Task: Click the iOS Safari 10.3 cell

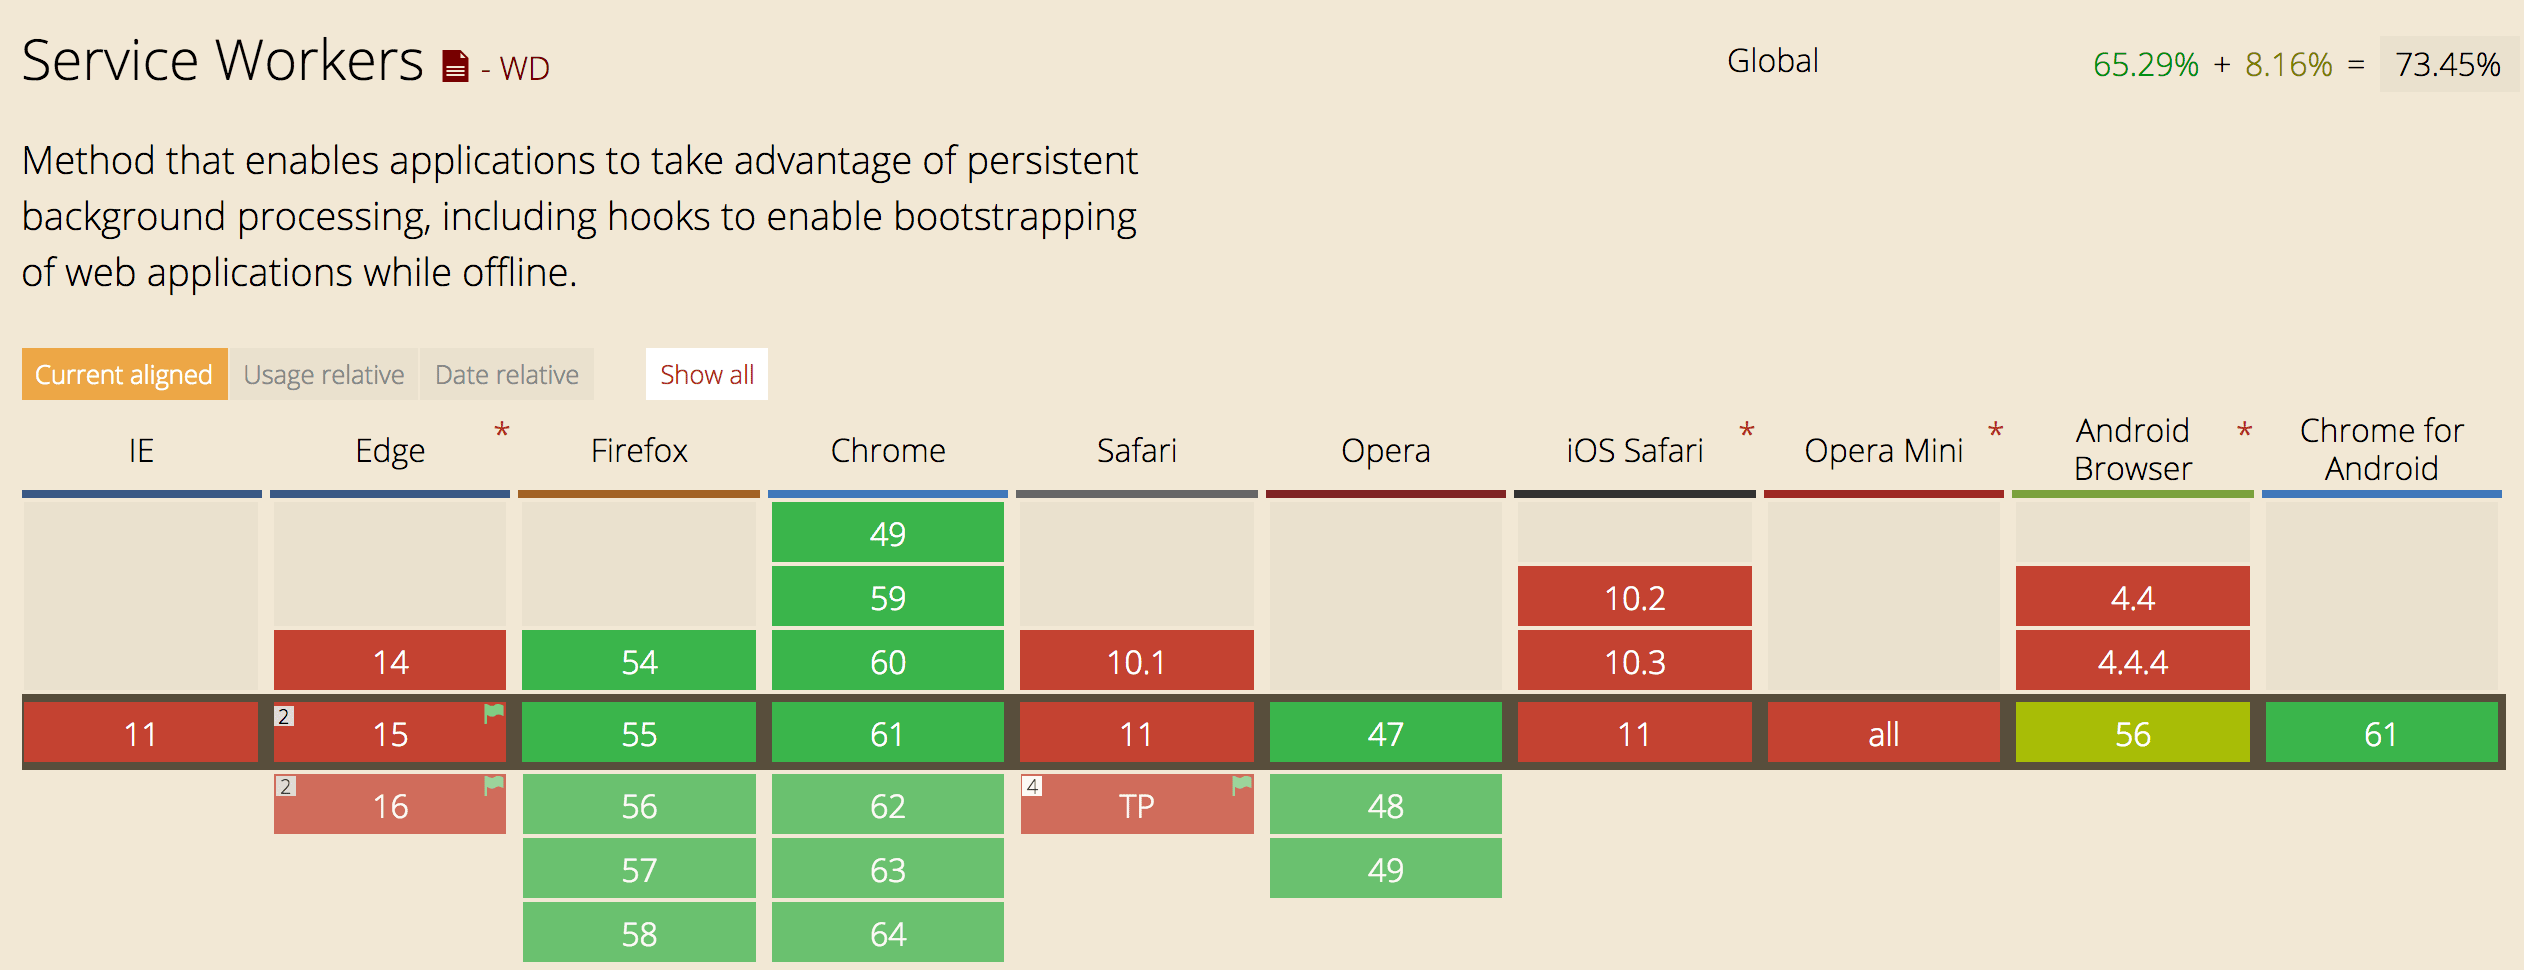Action: click(1634, 661)
